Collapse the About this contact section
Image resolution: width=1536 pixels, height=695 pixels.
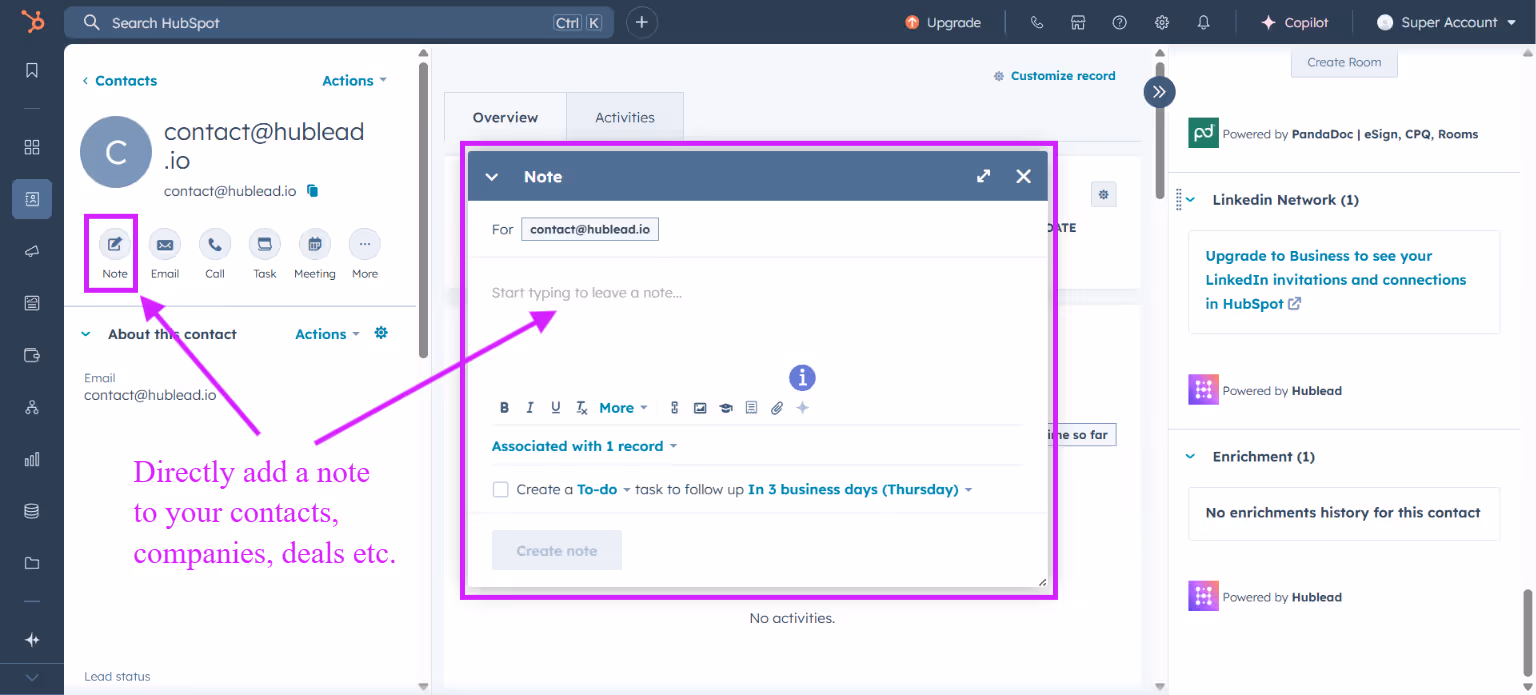coord(85,334)
